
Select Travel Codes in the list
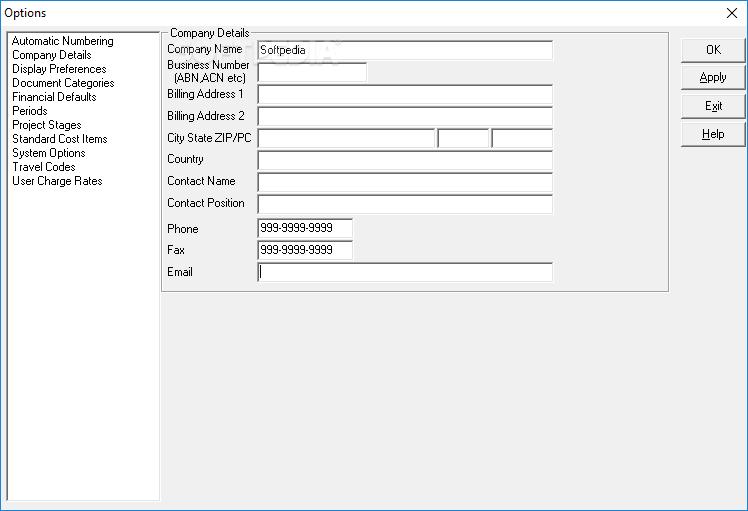43,167
